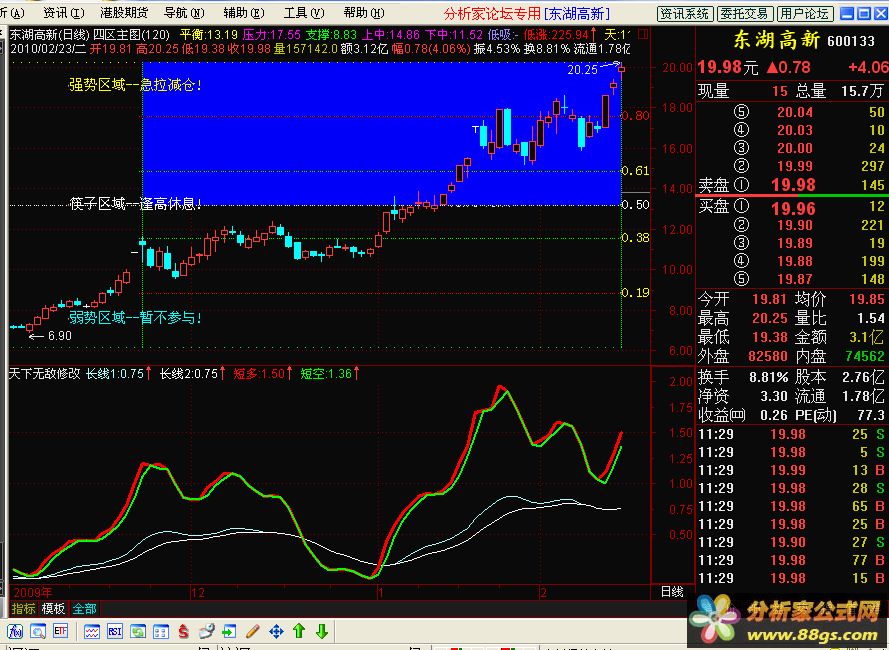Open the ETF toolbar icon
889x650 pixels.
(x=61, y=631)
